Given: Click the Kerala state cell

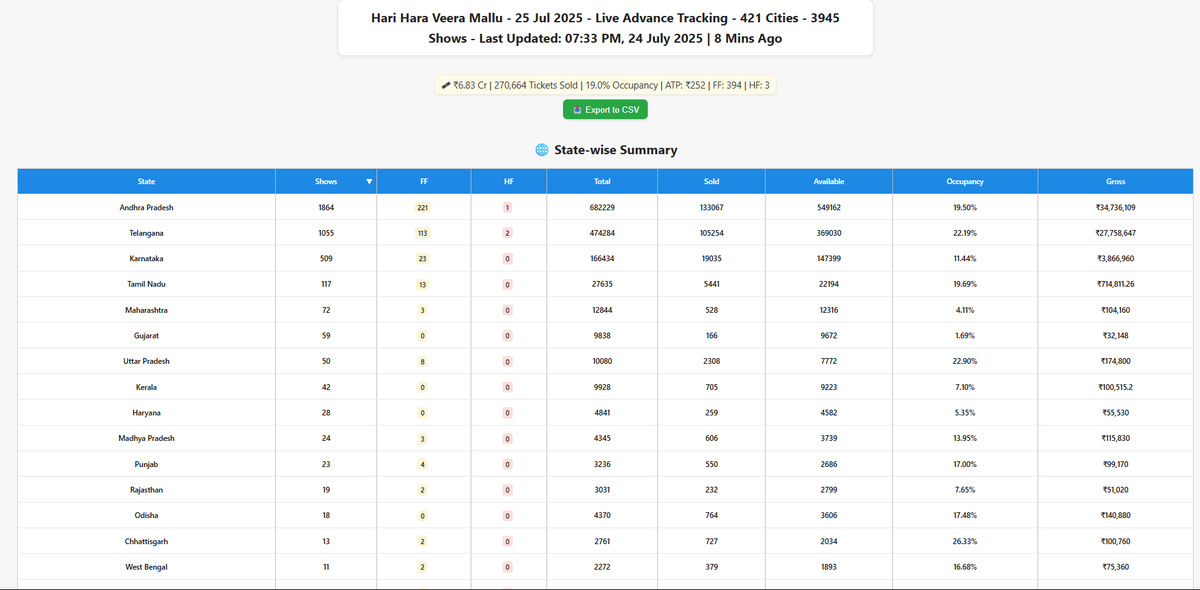Looking at the screenshot, I should 147,387.
